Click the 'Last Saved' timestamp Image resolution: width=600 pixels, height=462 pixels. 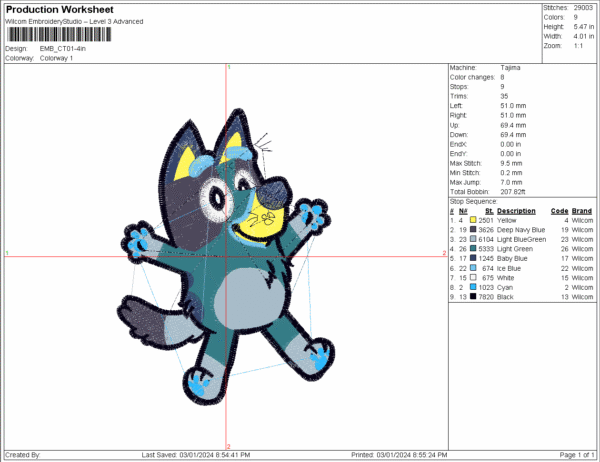(196, 455)
